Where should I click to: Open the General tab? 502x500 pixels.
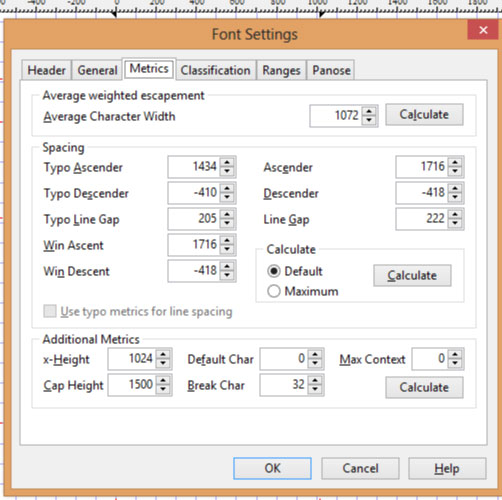pyautogui.click(x=97, y=70)
